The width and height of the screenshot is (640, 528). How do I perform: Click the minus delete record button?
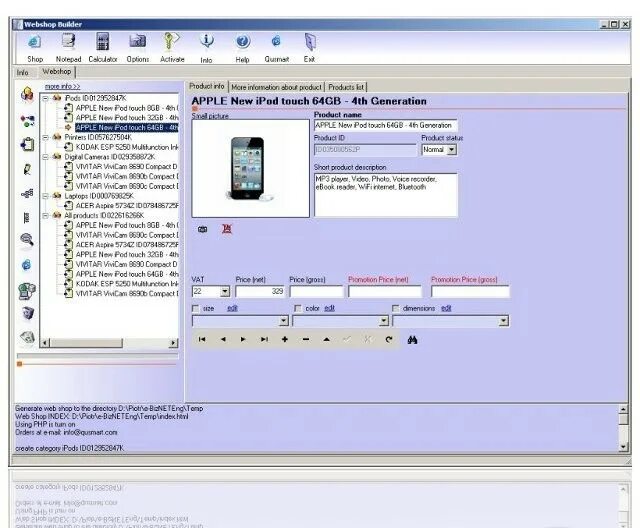pyautogui.click(x=306, y=339)
